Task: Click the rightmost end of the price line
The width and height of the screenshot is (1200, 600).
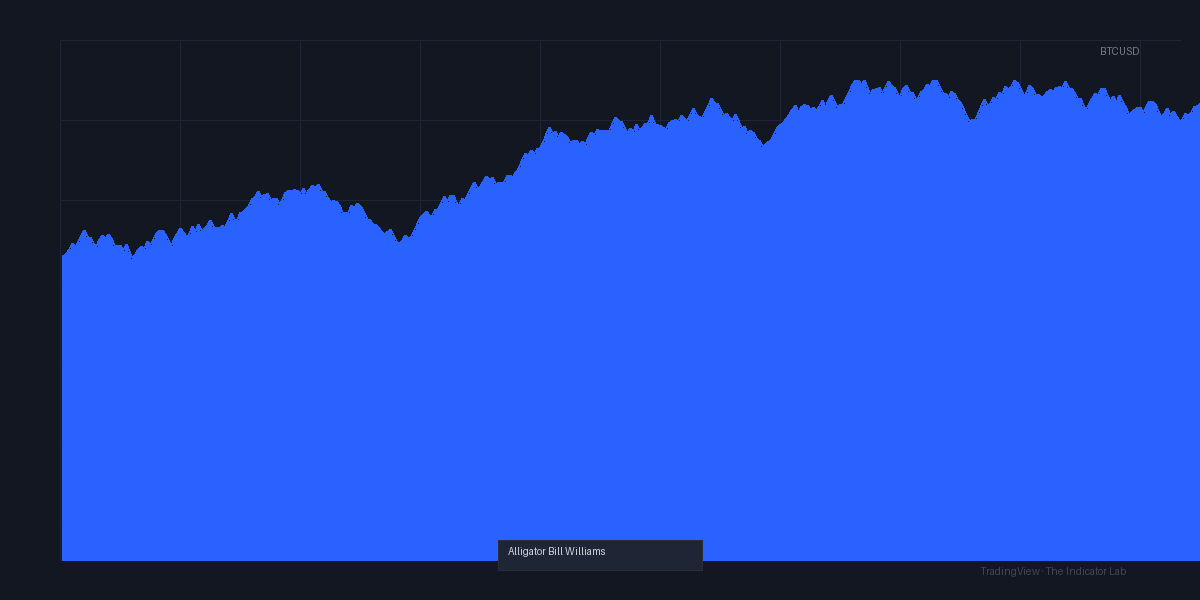Action: (x=1198, y=104)
